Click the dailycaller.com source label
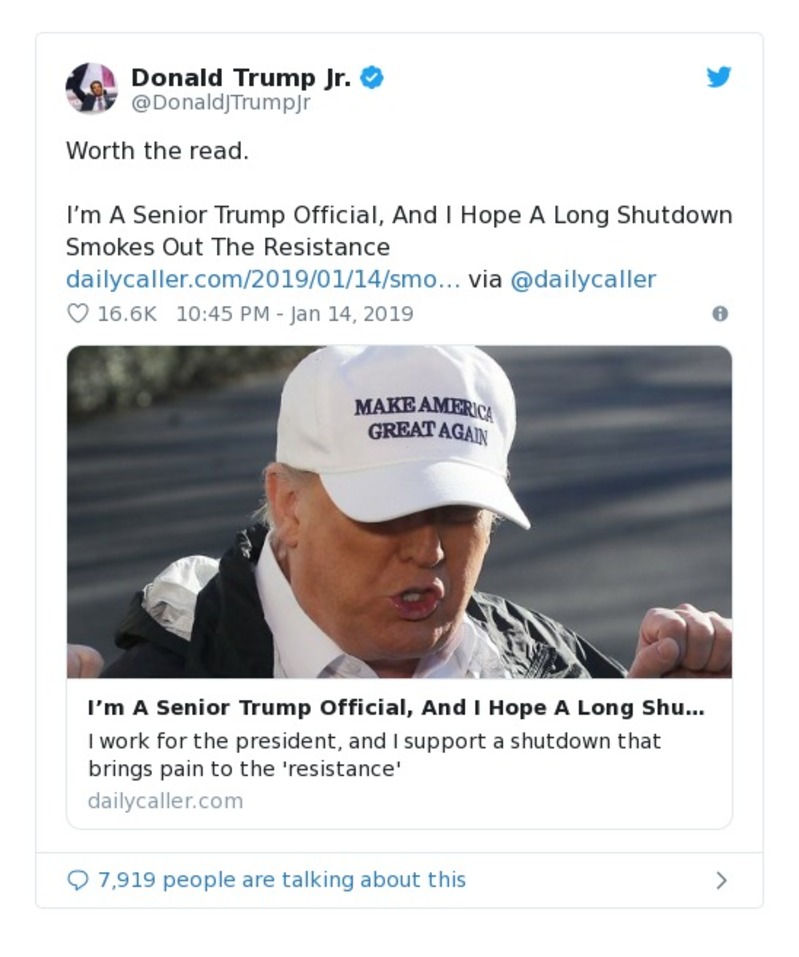Image resolution: width=799 pixels, height=957 pixels. pyautogui.click(x=165, y=800)
